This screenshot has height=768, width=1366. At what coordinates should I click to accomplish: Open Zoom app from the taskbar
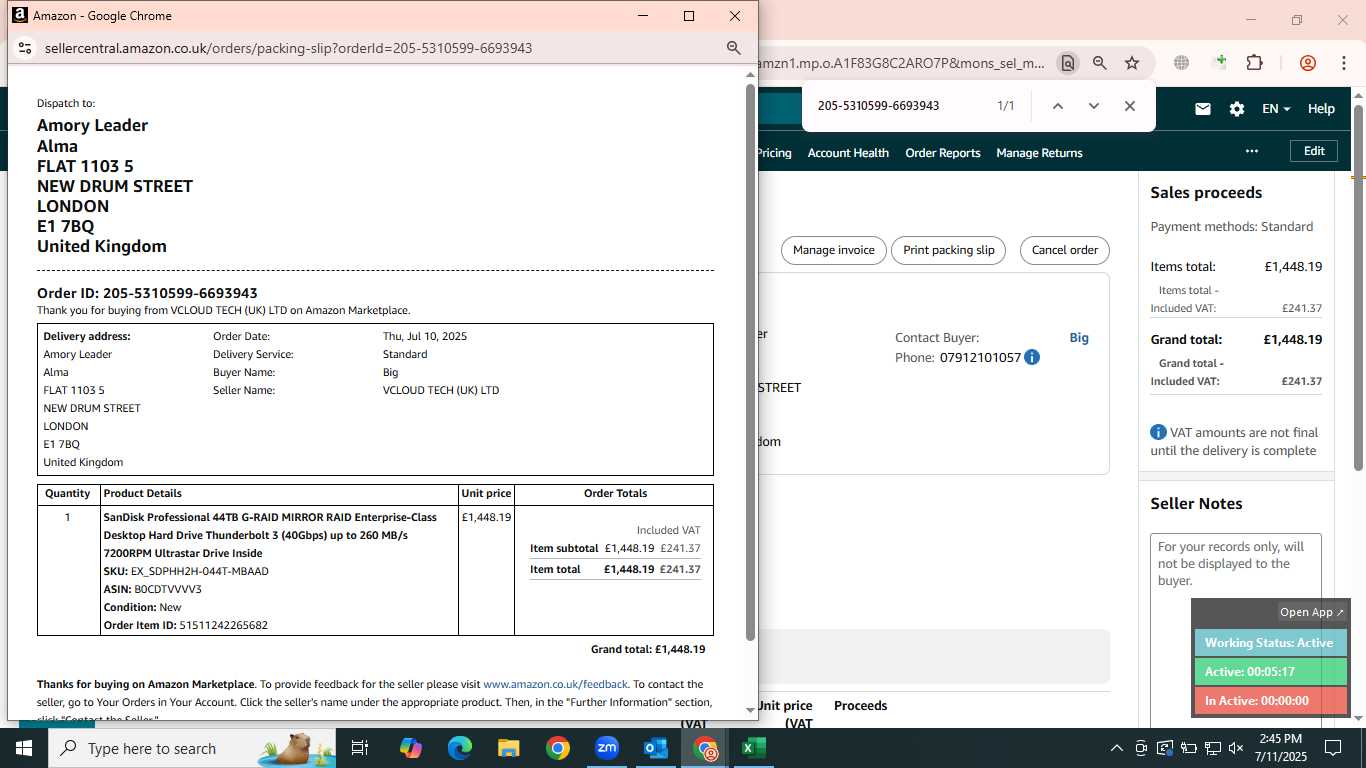[606, 748]
